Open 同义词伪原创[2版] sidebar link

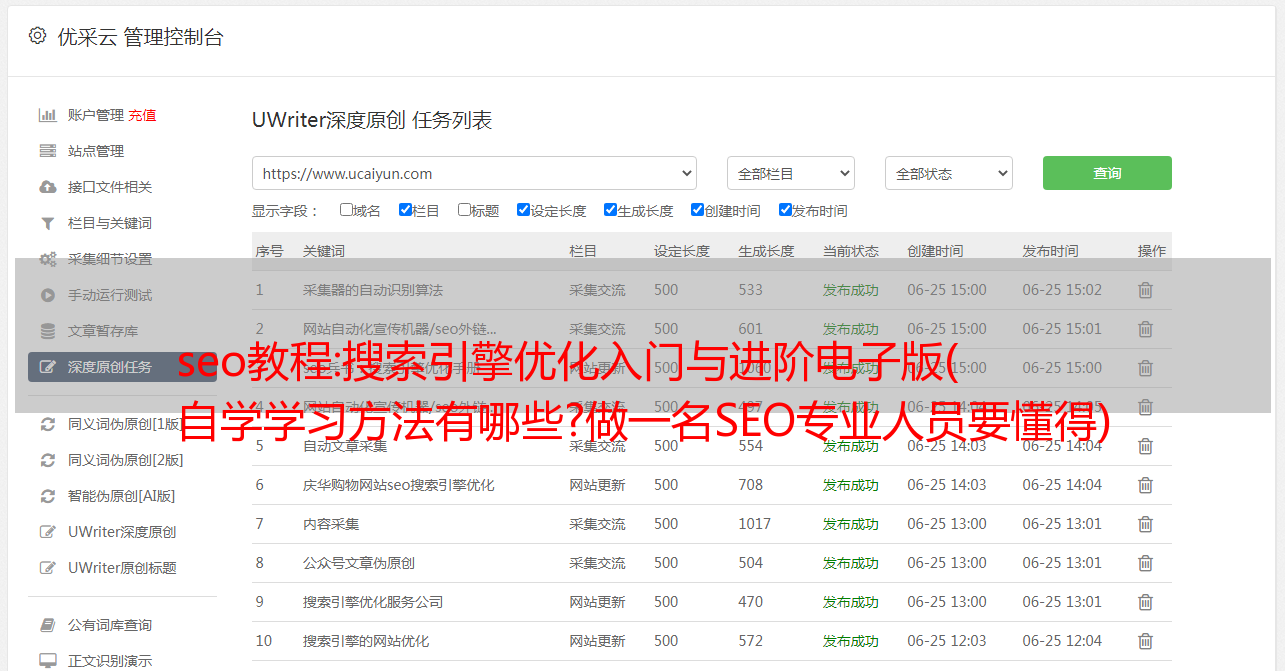click(125, 460)
